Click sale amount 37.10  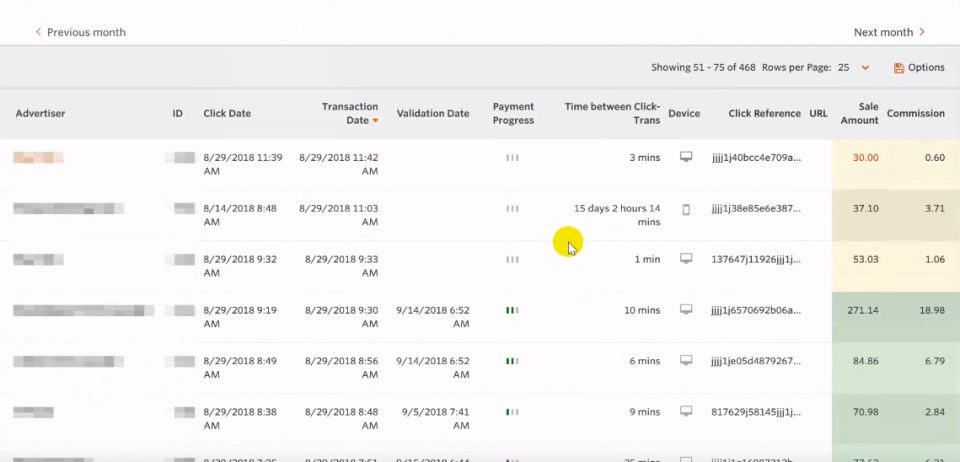point(866,209)
